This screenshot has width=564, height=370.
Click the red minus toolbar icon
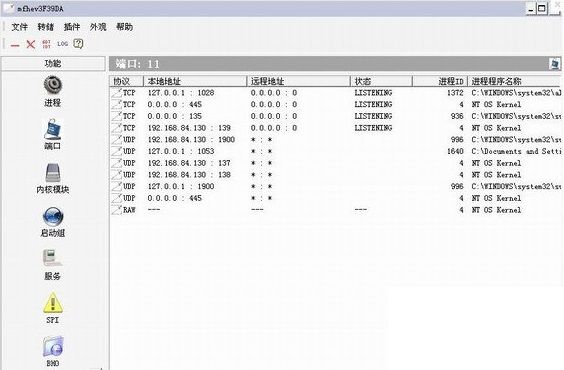(x=15, y=45)
